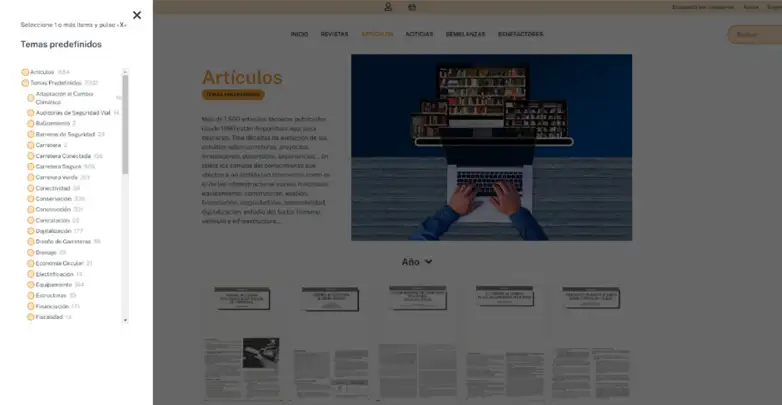Image resolution: width=782 pixels, height=405 pixels.
Task: Open the Noticias menu item
Action: click(x=419, y=34)
